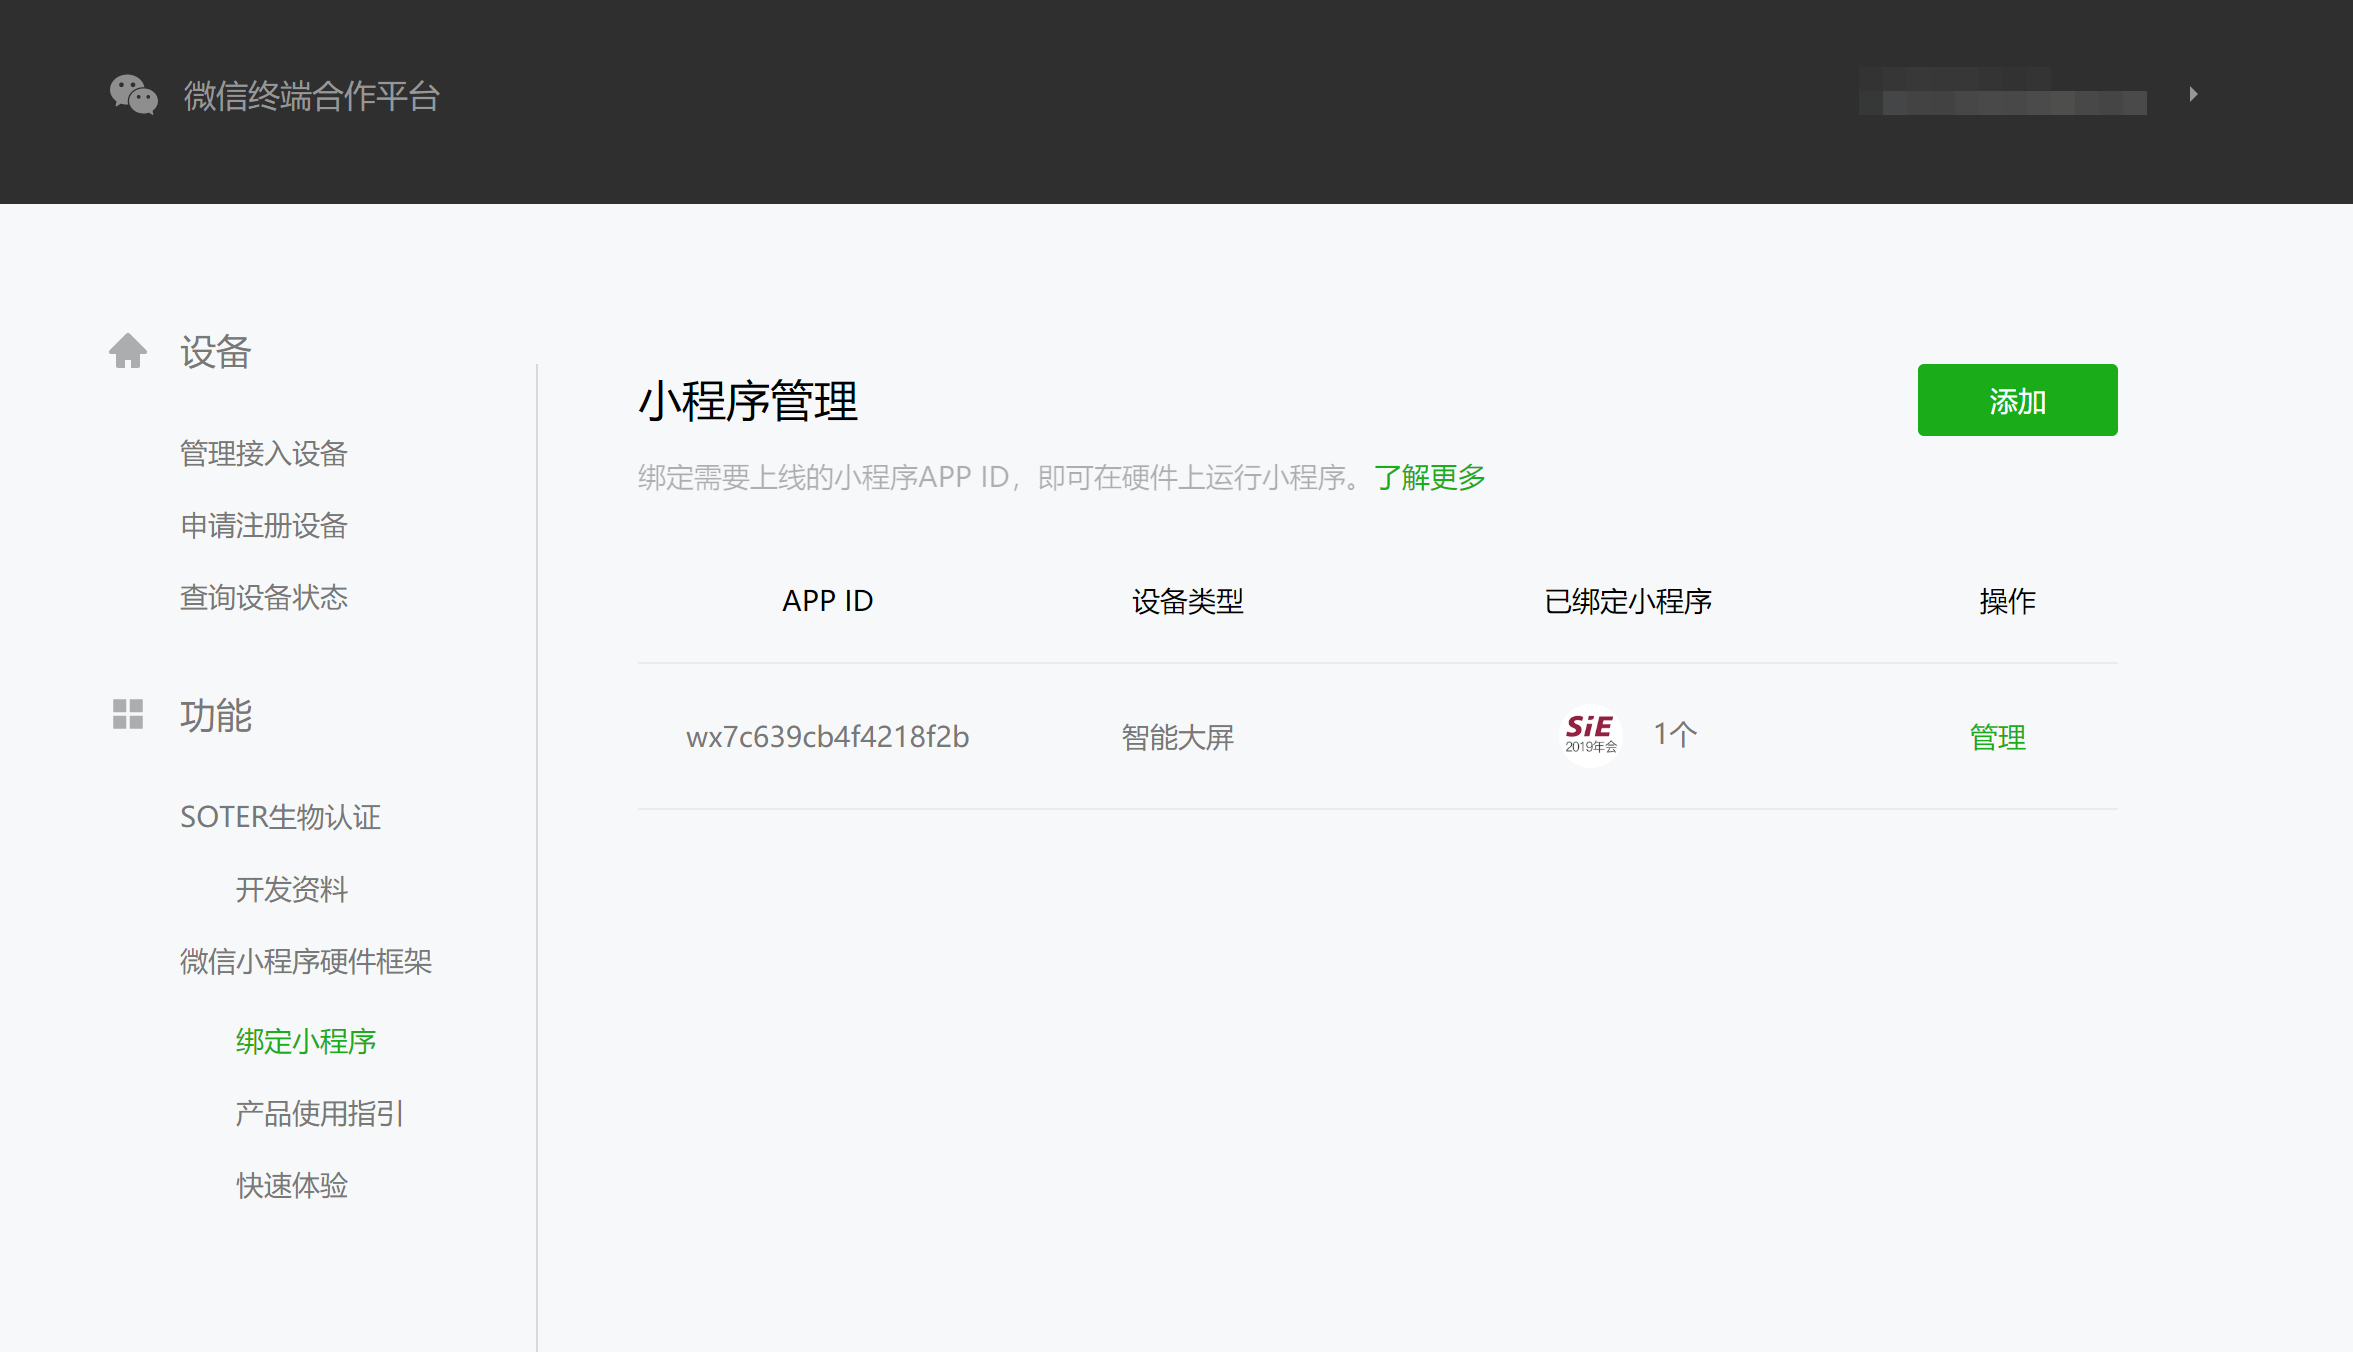
Task: Expand the account dropdown arrow
Action: tap(2193, 94)
